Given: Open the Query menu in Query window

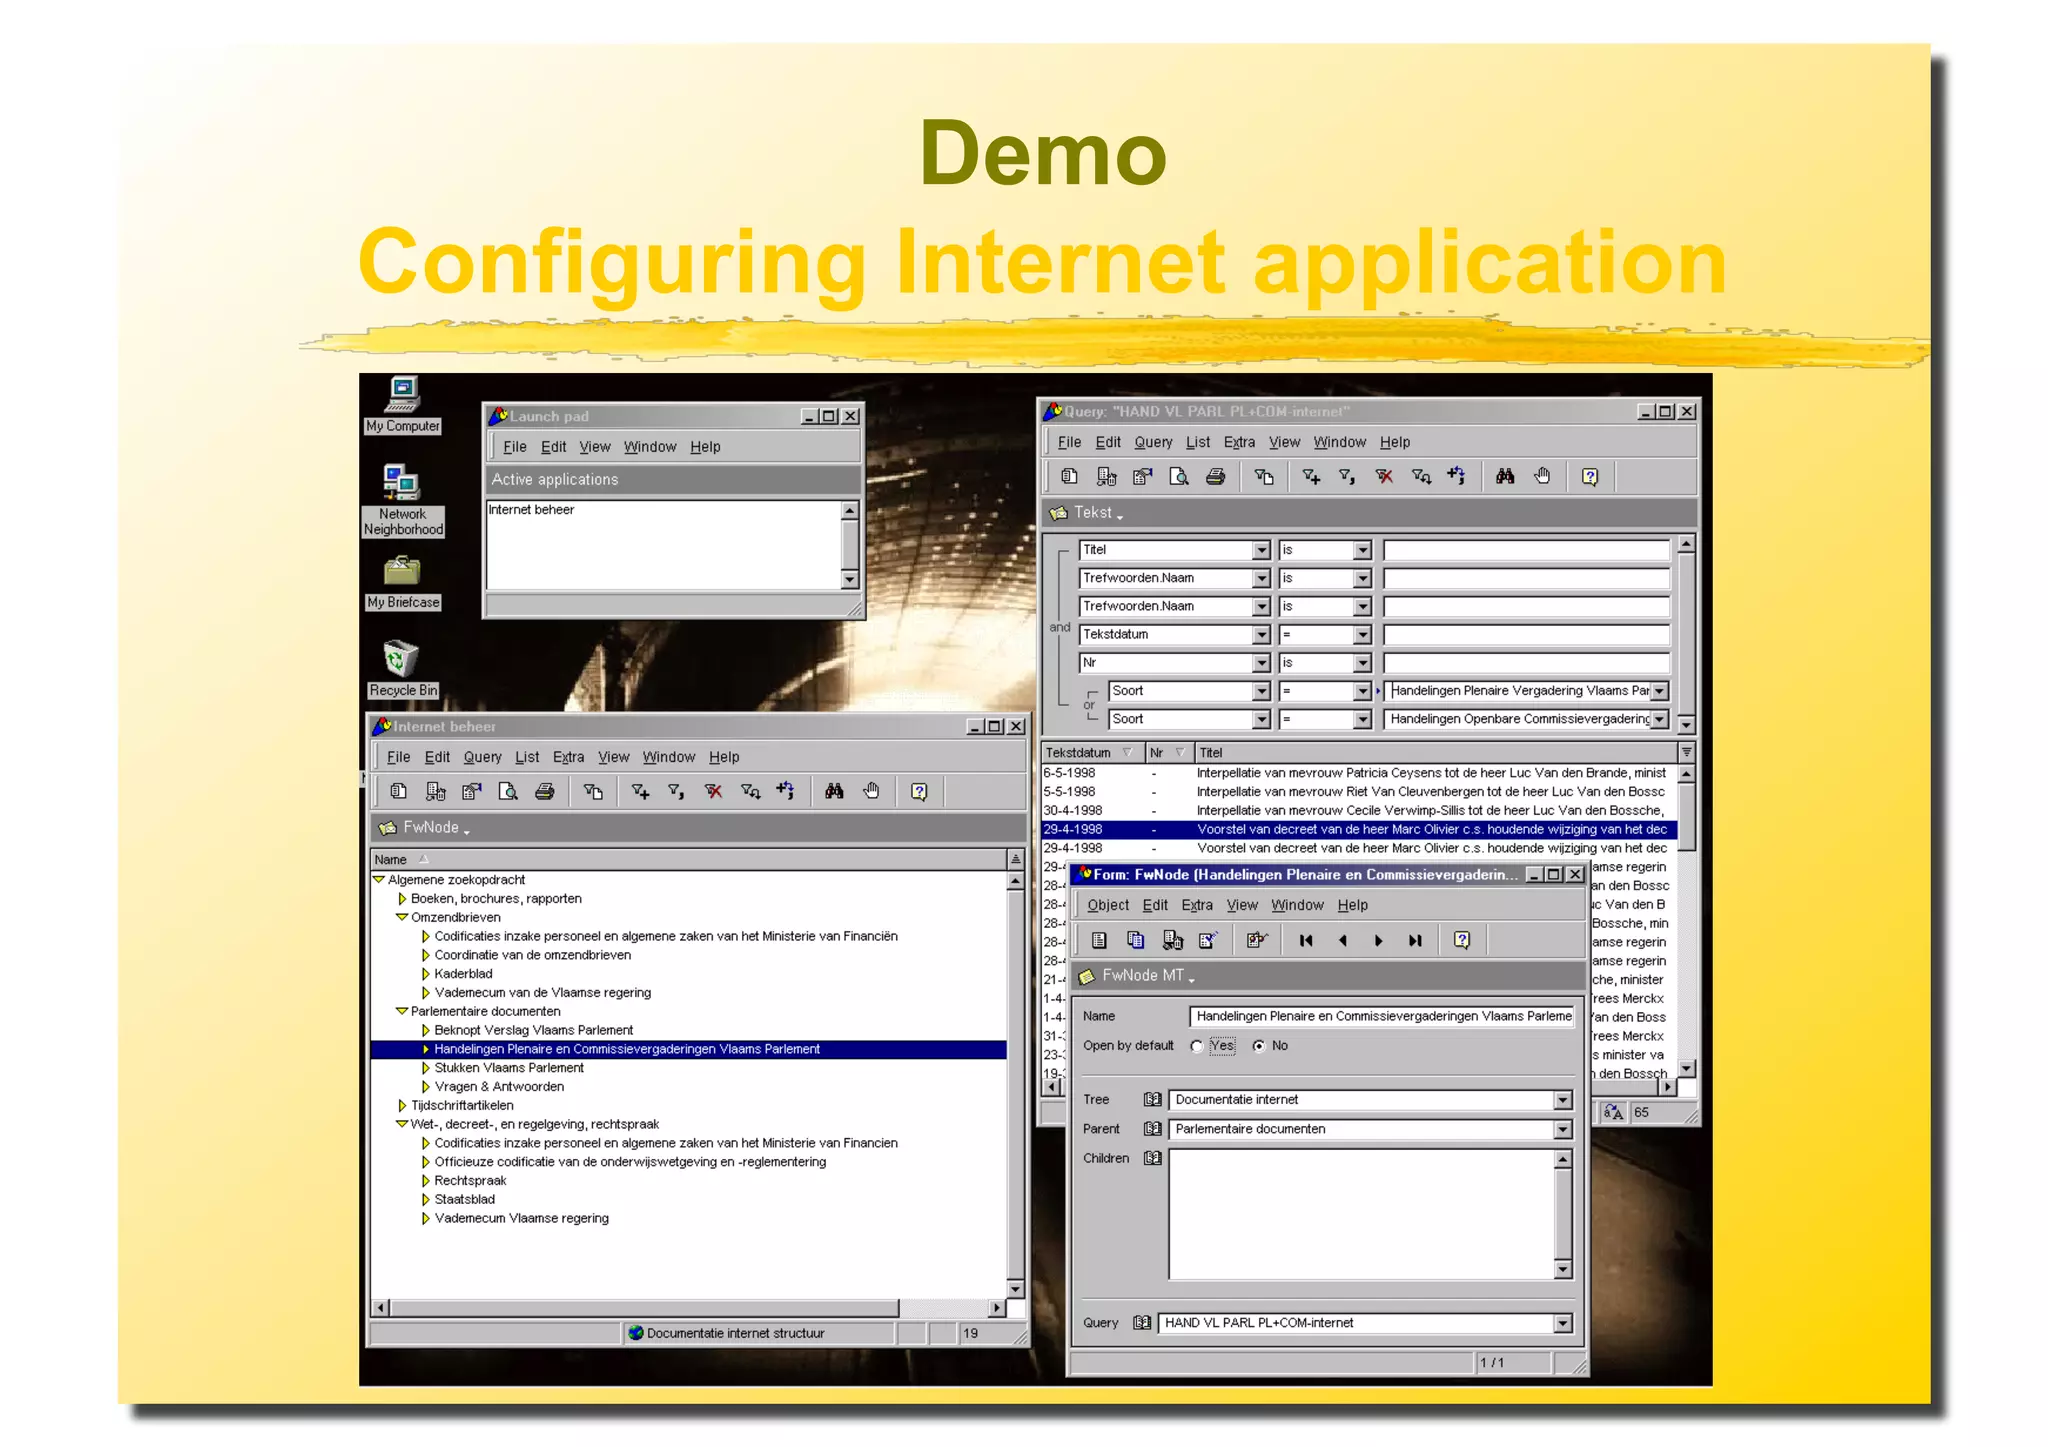Looking at the screenshot, I should click(x=1153, y=442).
